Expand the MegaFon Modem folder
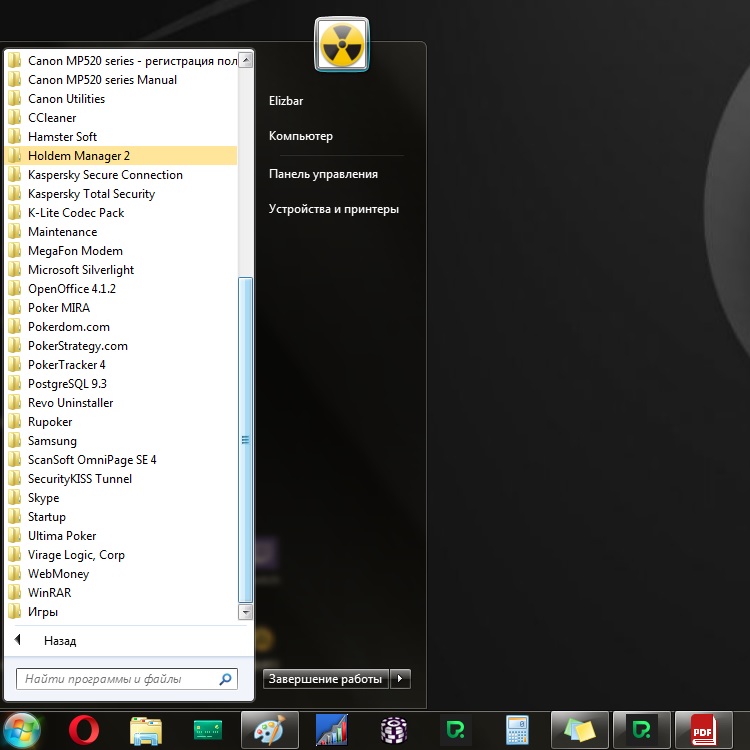Screen dimensions: 750x750 tap(121, 251)
